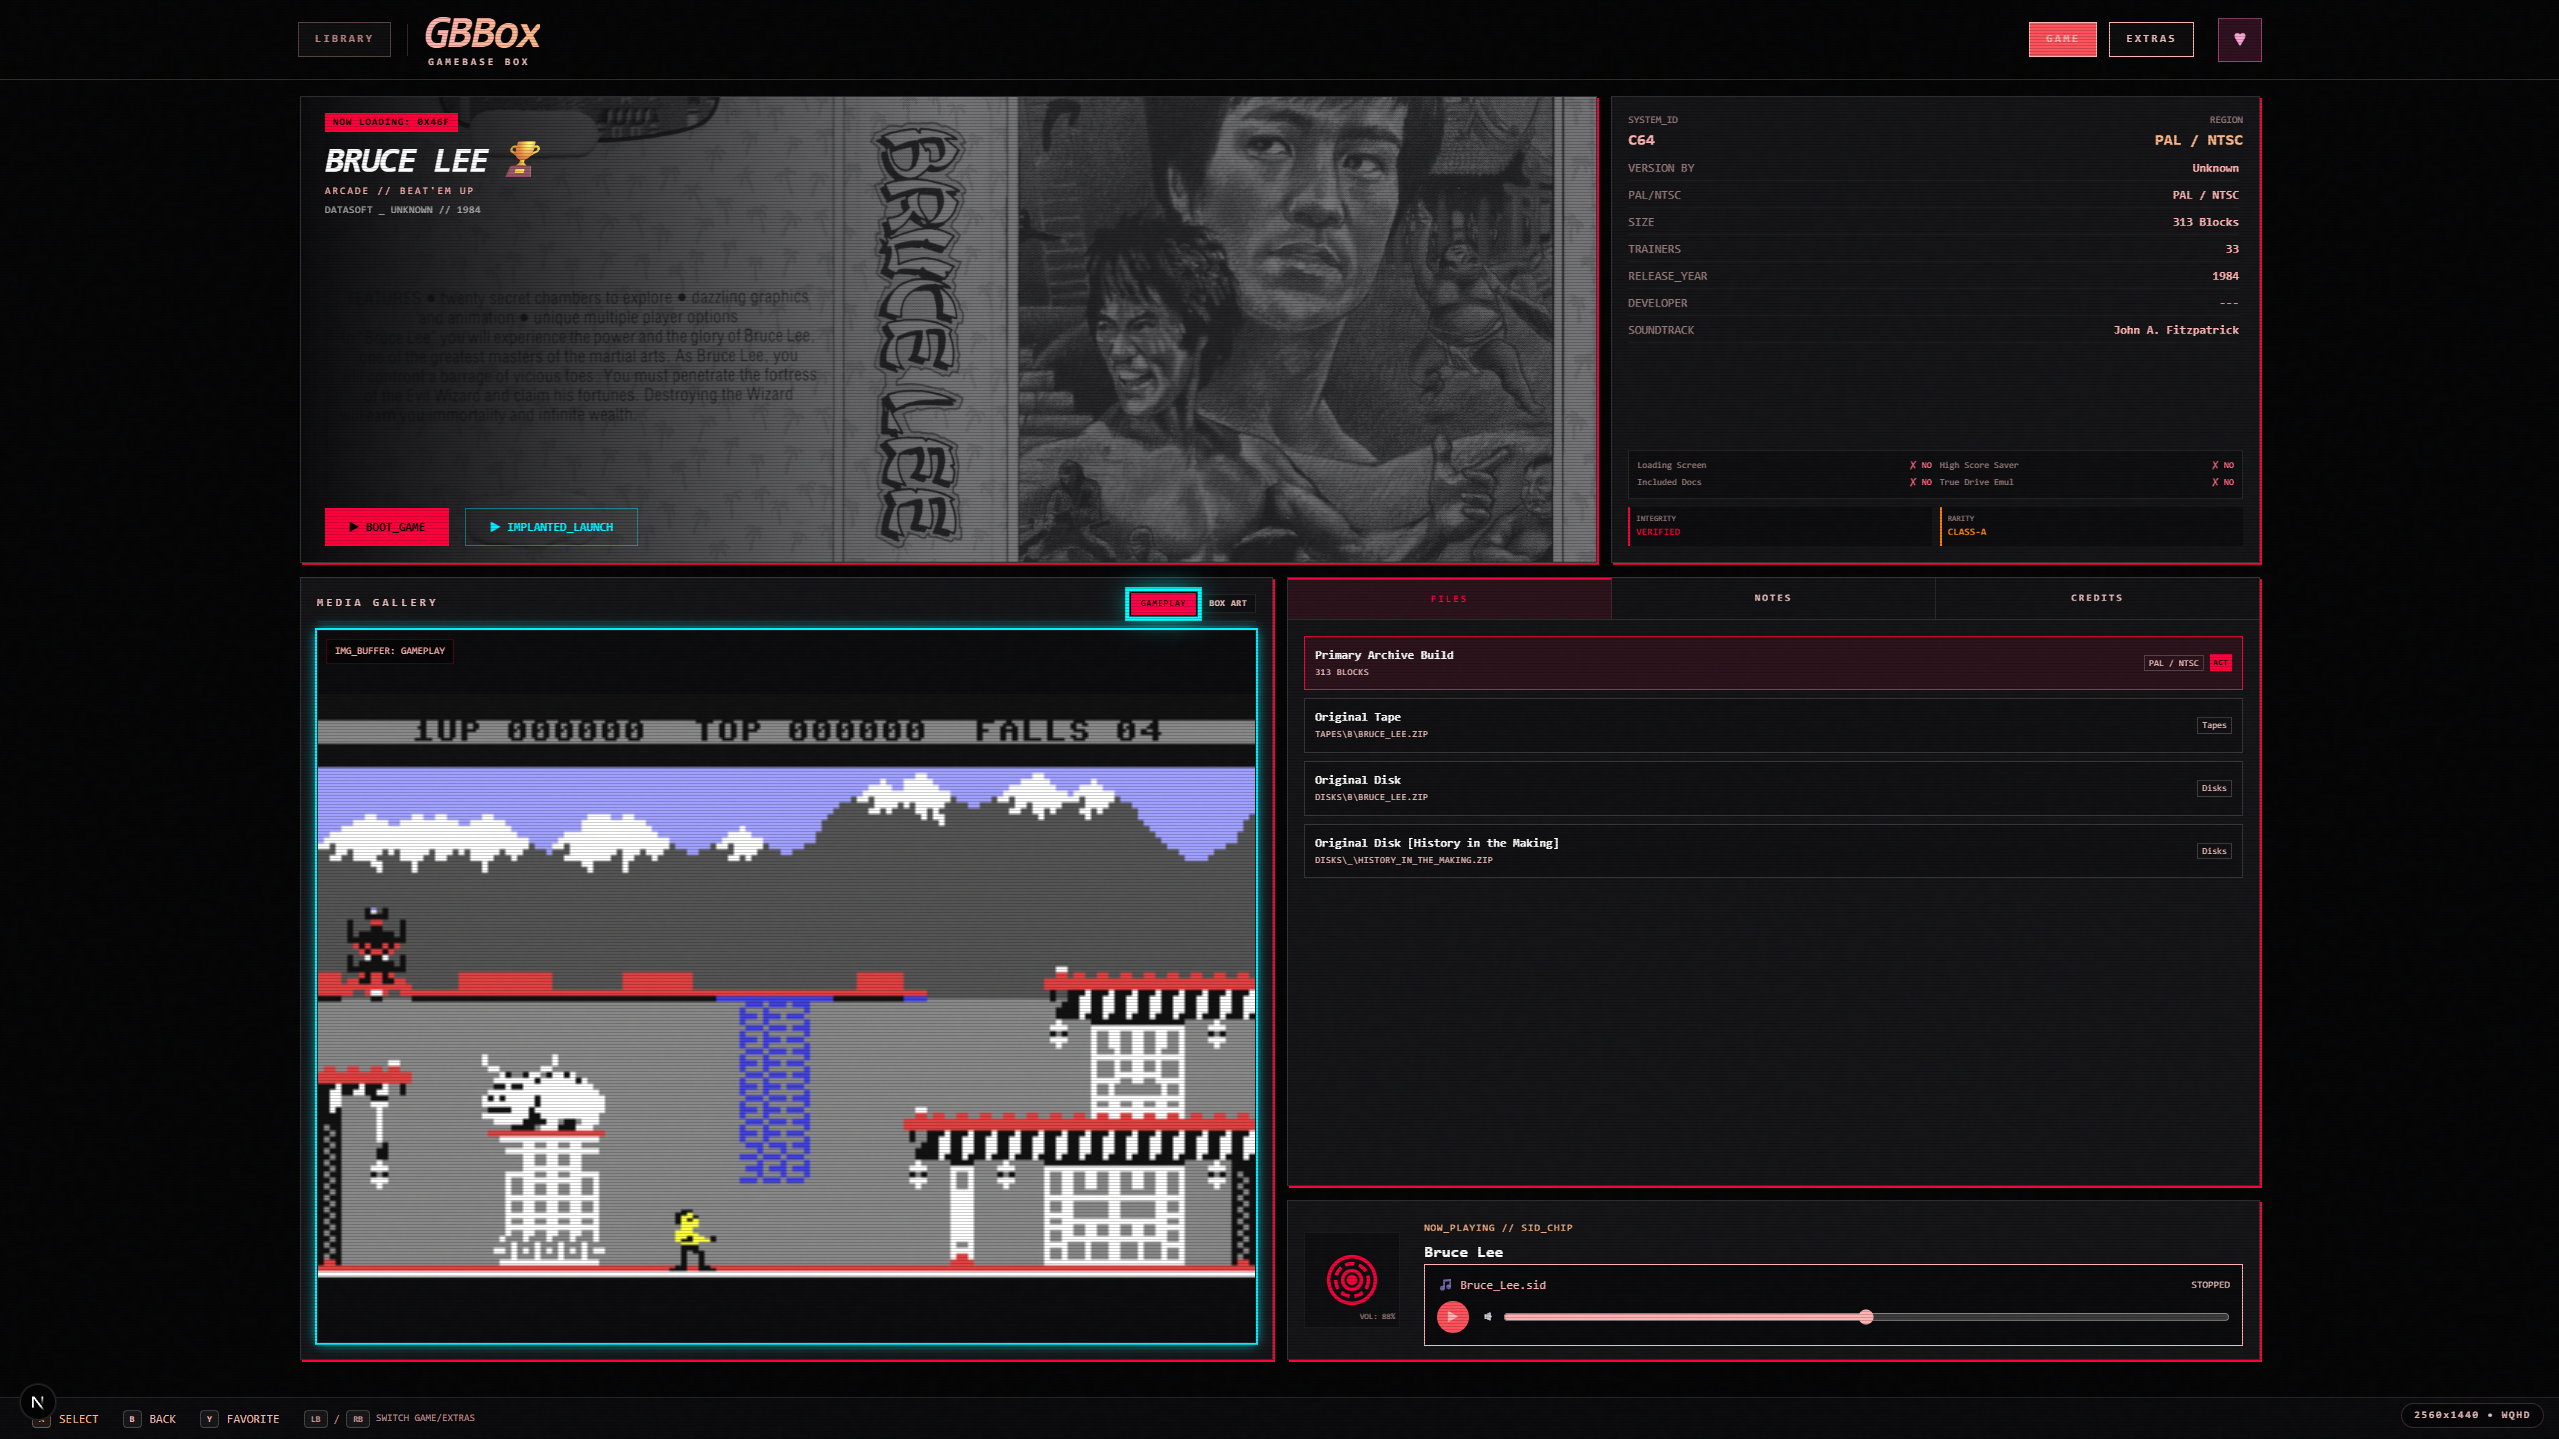Click the SYSTEM_ID value C64
The image size is (2559, 1439).
(x=1641, y=140)
